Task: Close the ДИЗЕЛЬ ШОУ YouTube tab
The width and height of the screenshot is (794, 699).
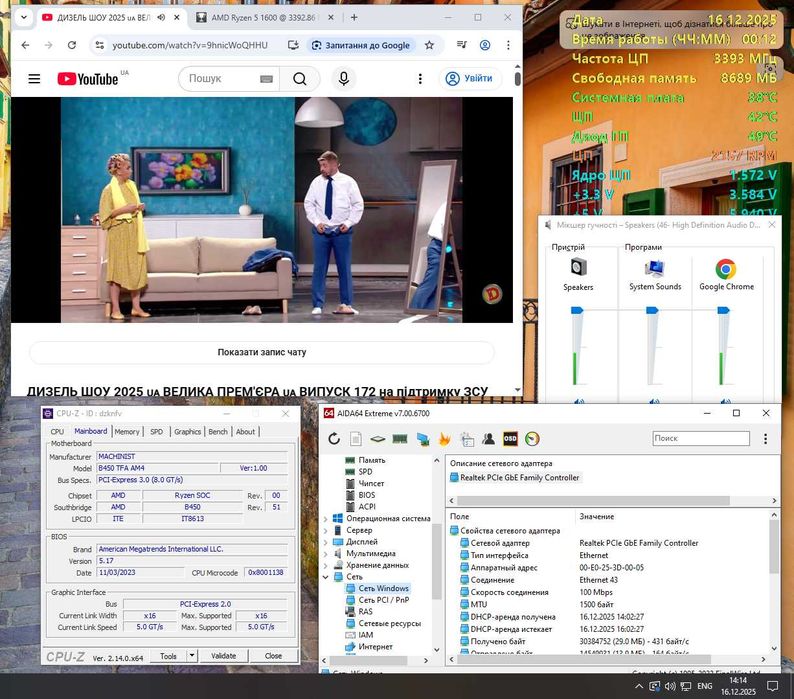Action: [177, 17]
